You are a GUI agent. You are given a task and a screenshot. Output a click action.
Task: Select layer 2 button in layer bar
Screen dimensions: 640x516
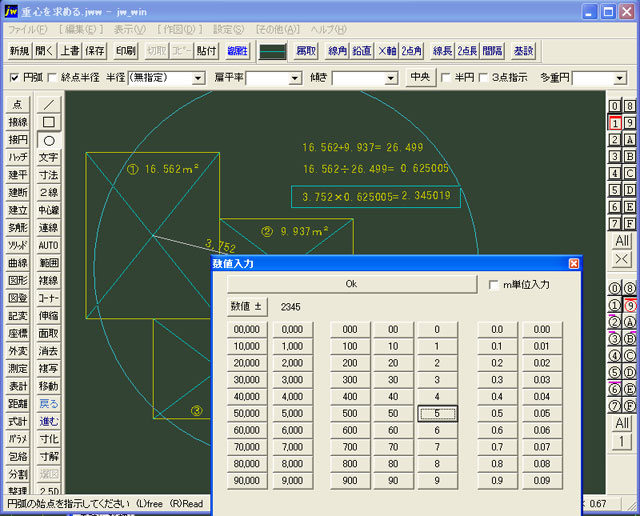coord(615,140)
